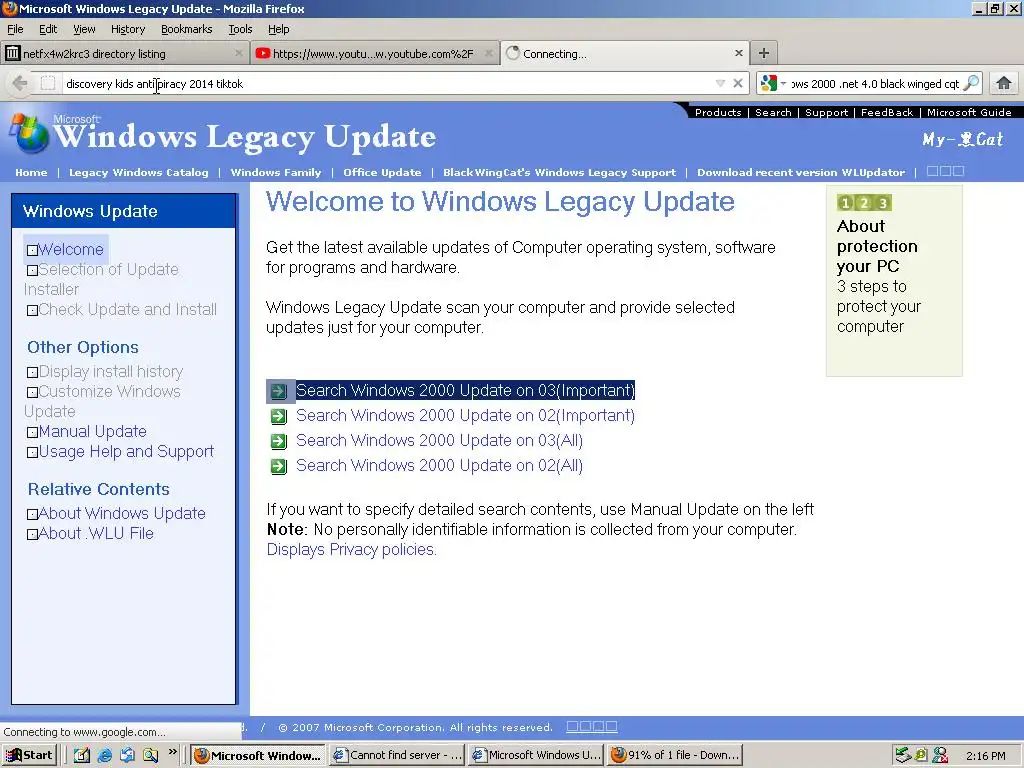Expand the quick launch chevron on taskbar
1024x768 pixels.
tap(172, 752)
